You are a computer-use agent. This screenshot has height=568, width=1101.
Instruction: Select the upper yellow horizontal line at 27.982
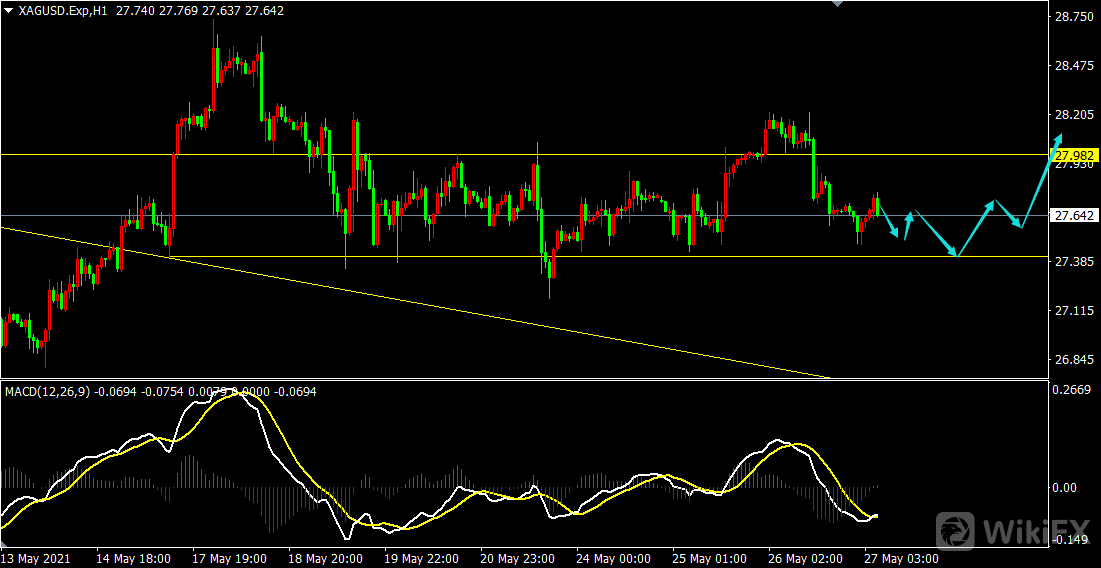point(500,154)
